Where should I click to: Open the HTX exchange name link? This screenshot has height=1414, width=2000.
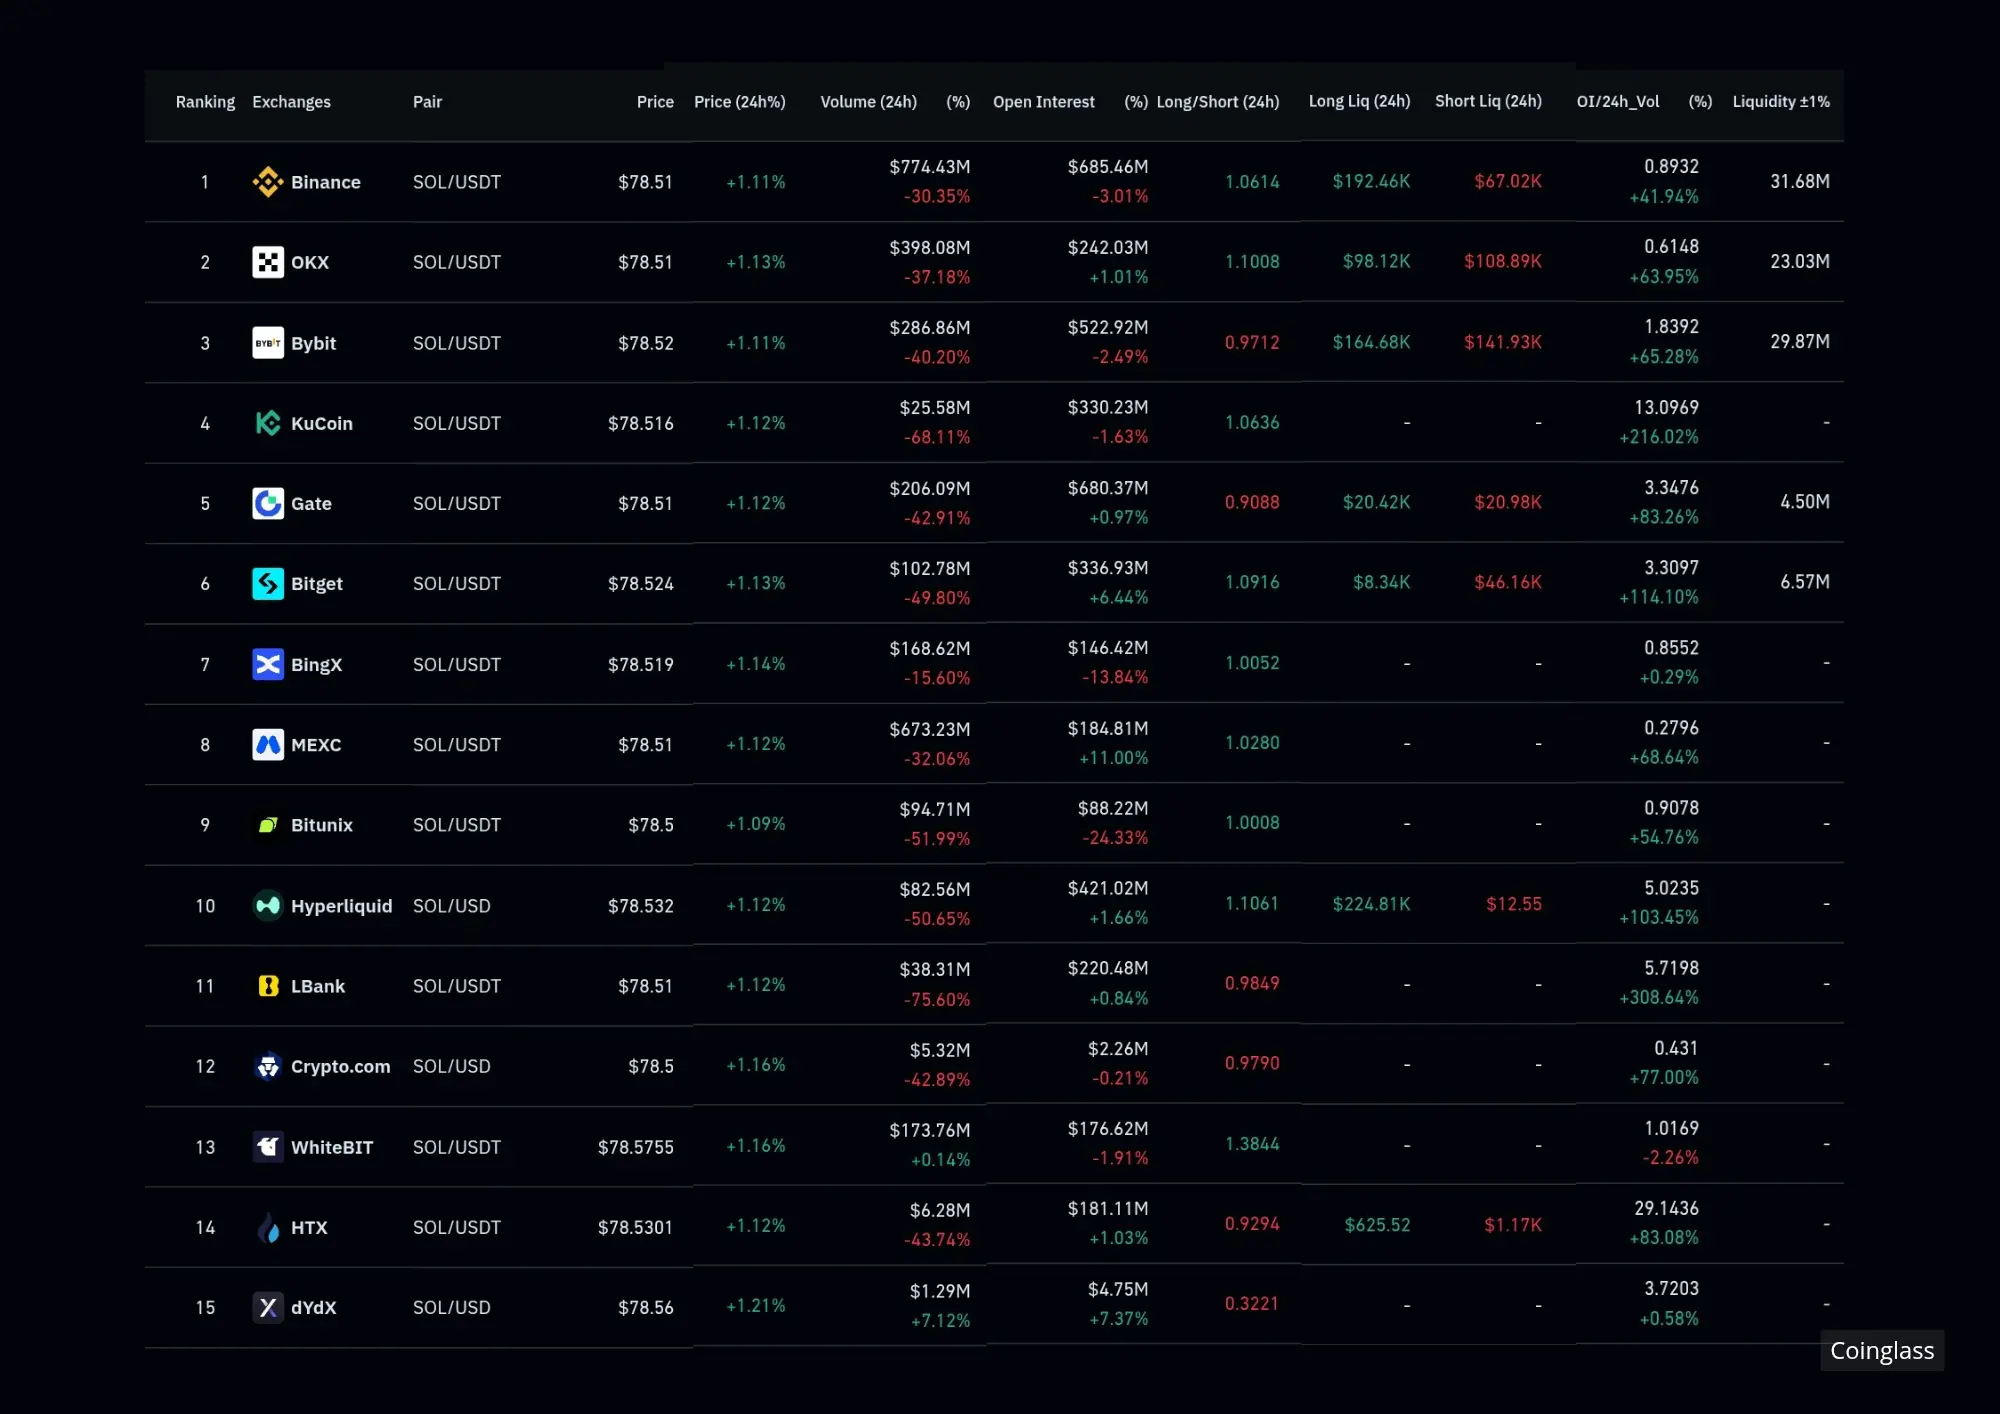(309, 1227)
